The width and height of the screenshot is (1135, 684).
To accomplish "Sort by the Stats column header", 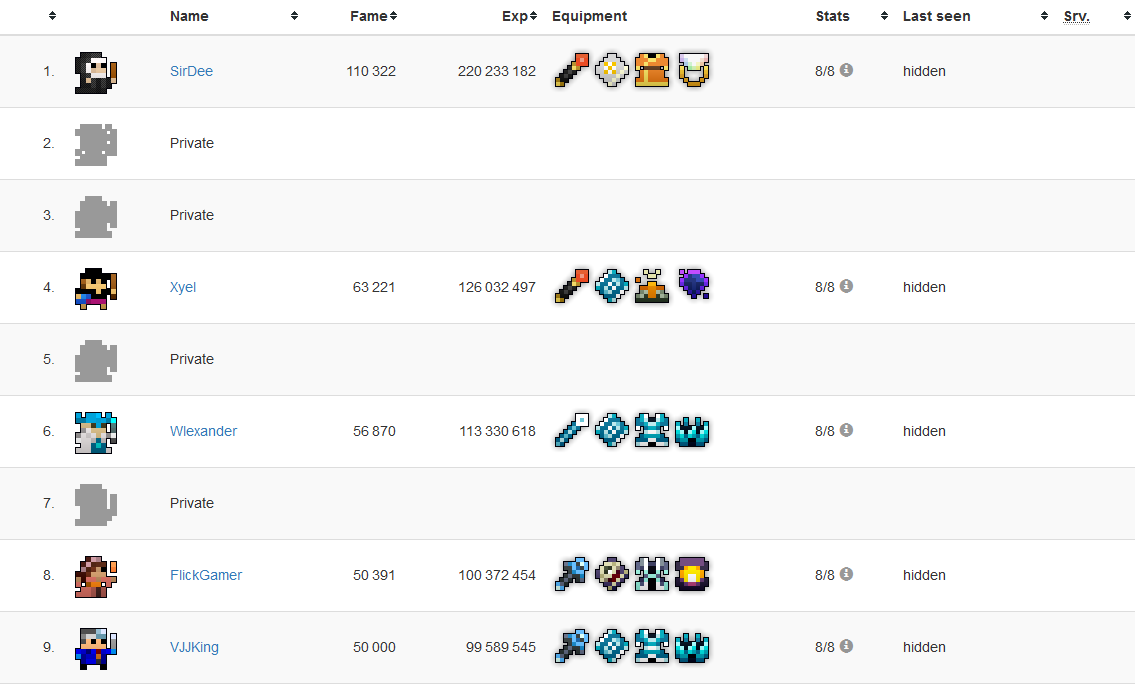I will point(832,16).
